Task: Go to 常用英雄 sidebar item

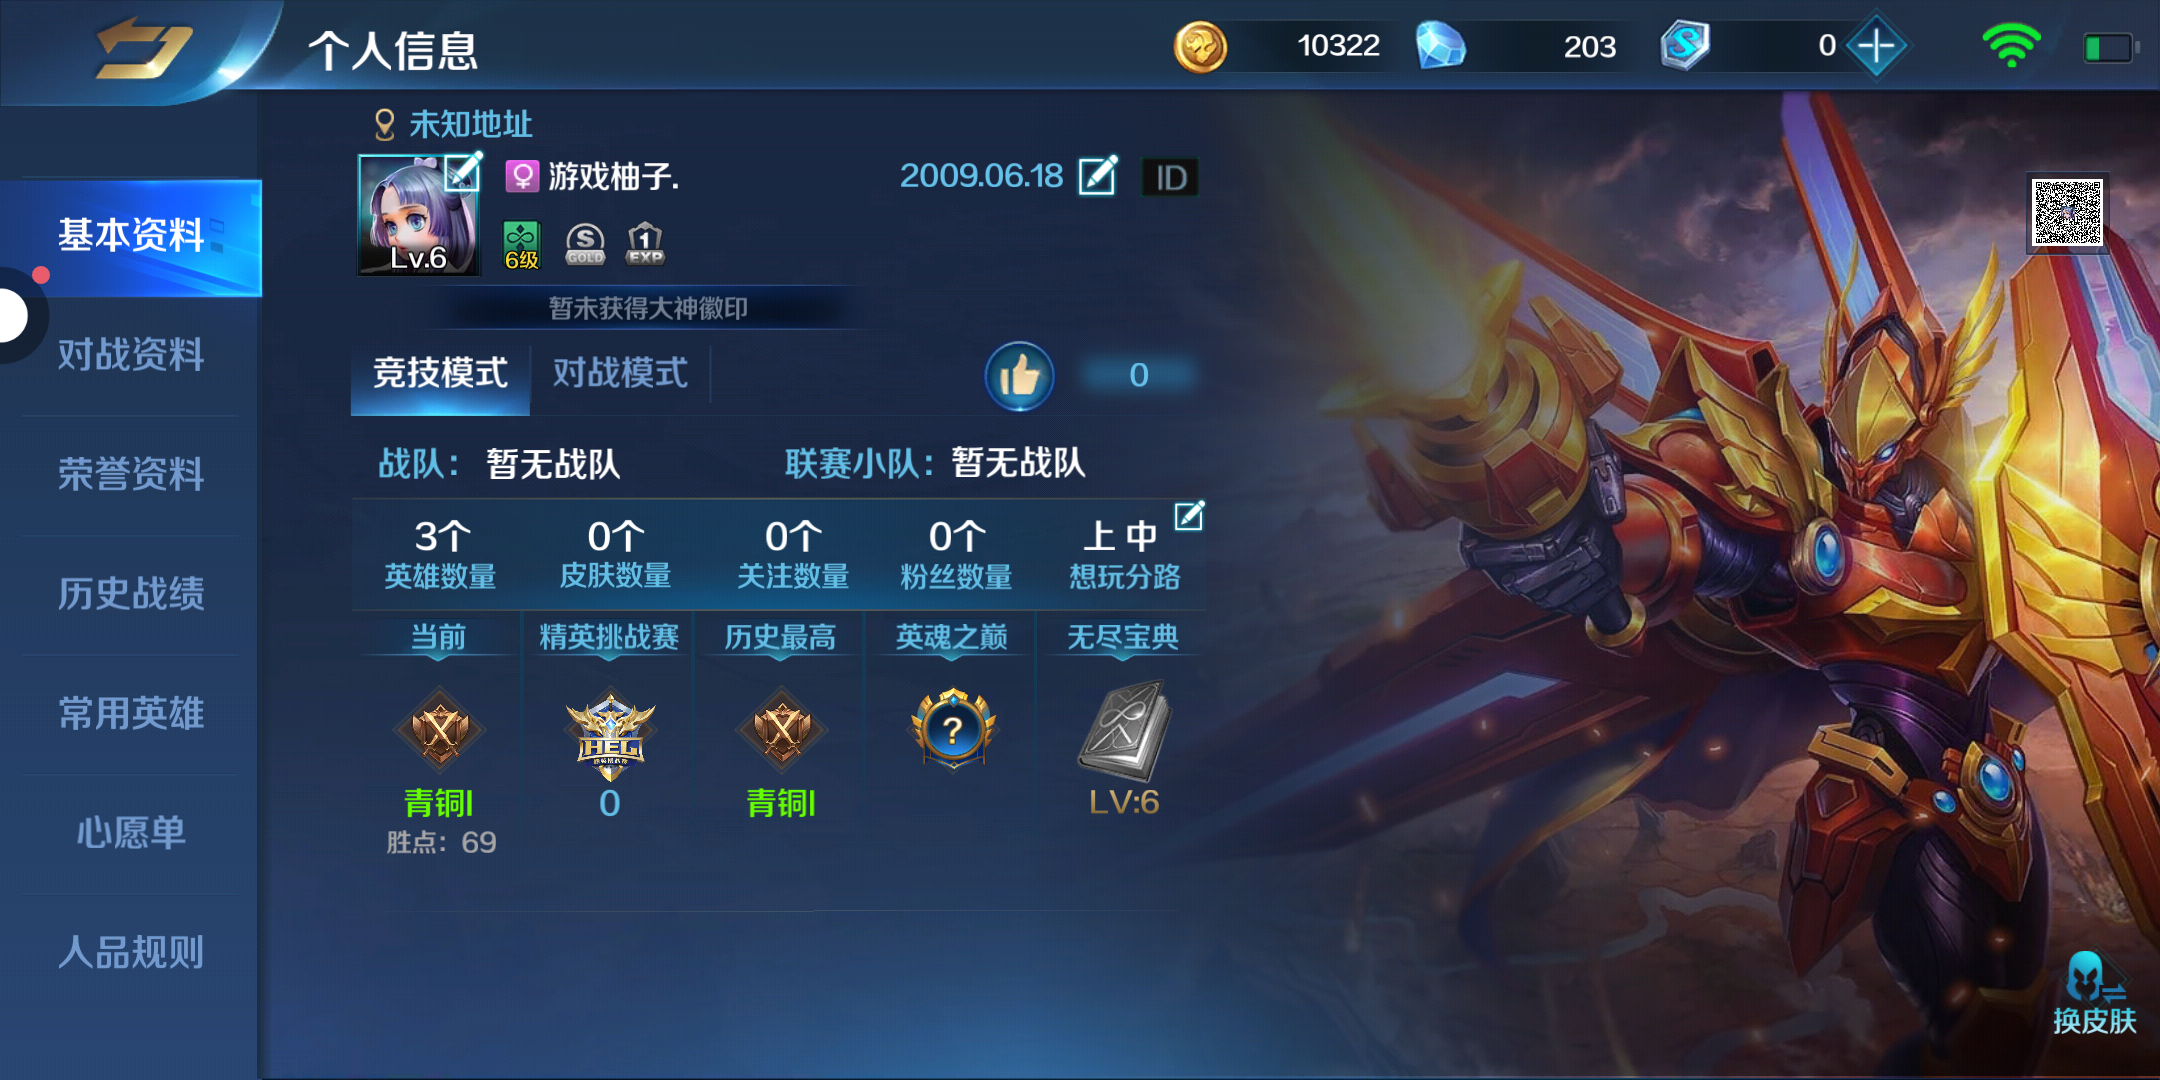Action: pos(131,713)
